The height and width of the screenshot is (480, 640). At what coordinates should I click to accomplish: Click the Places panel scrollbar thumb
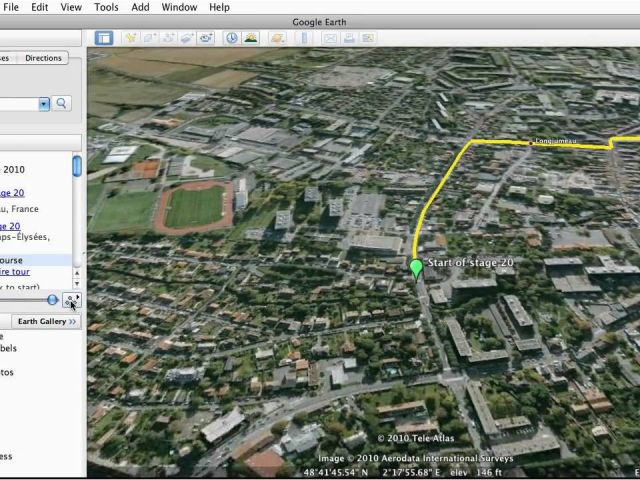click(x=77, y=166)
